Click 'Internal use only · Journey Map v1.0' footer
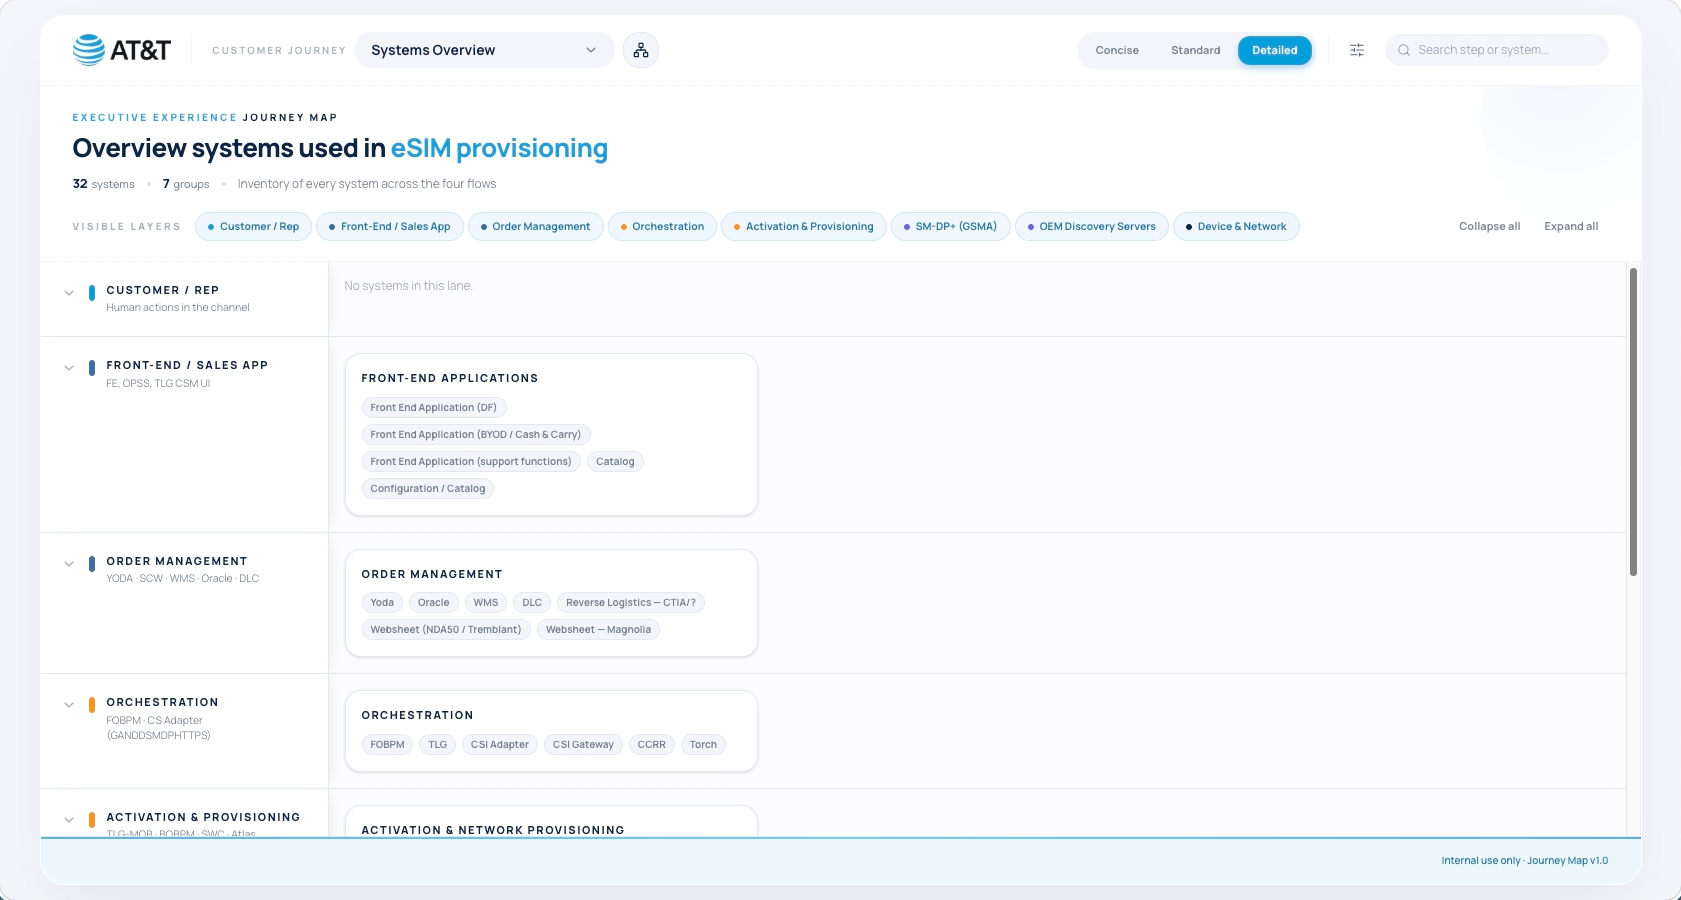 [x=1525, y=861]
